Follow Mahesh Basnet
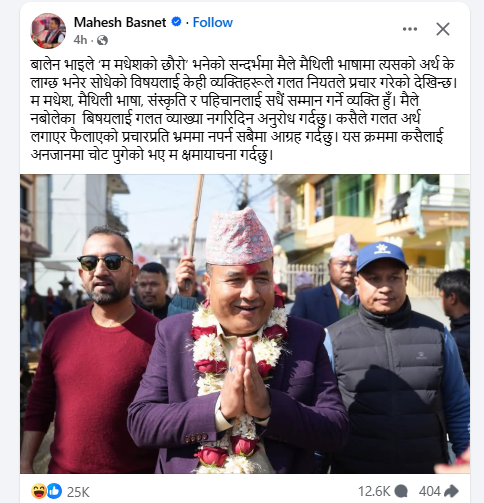 (212, 22)
